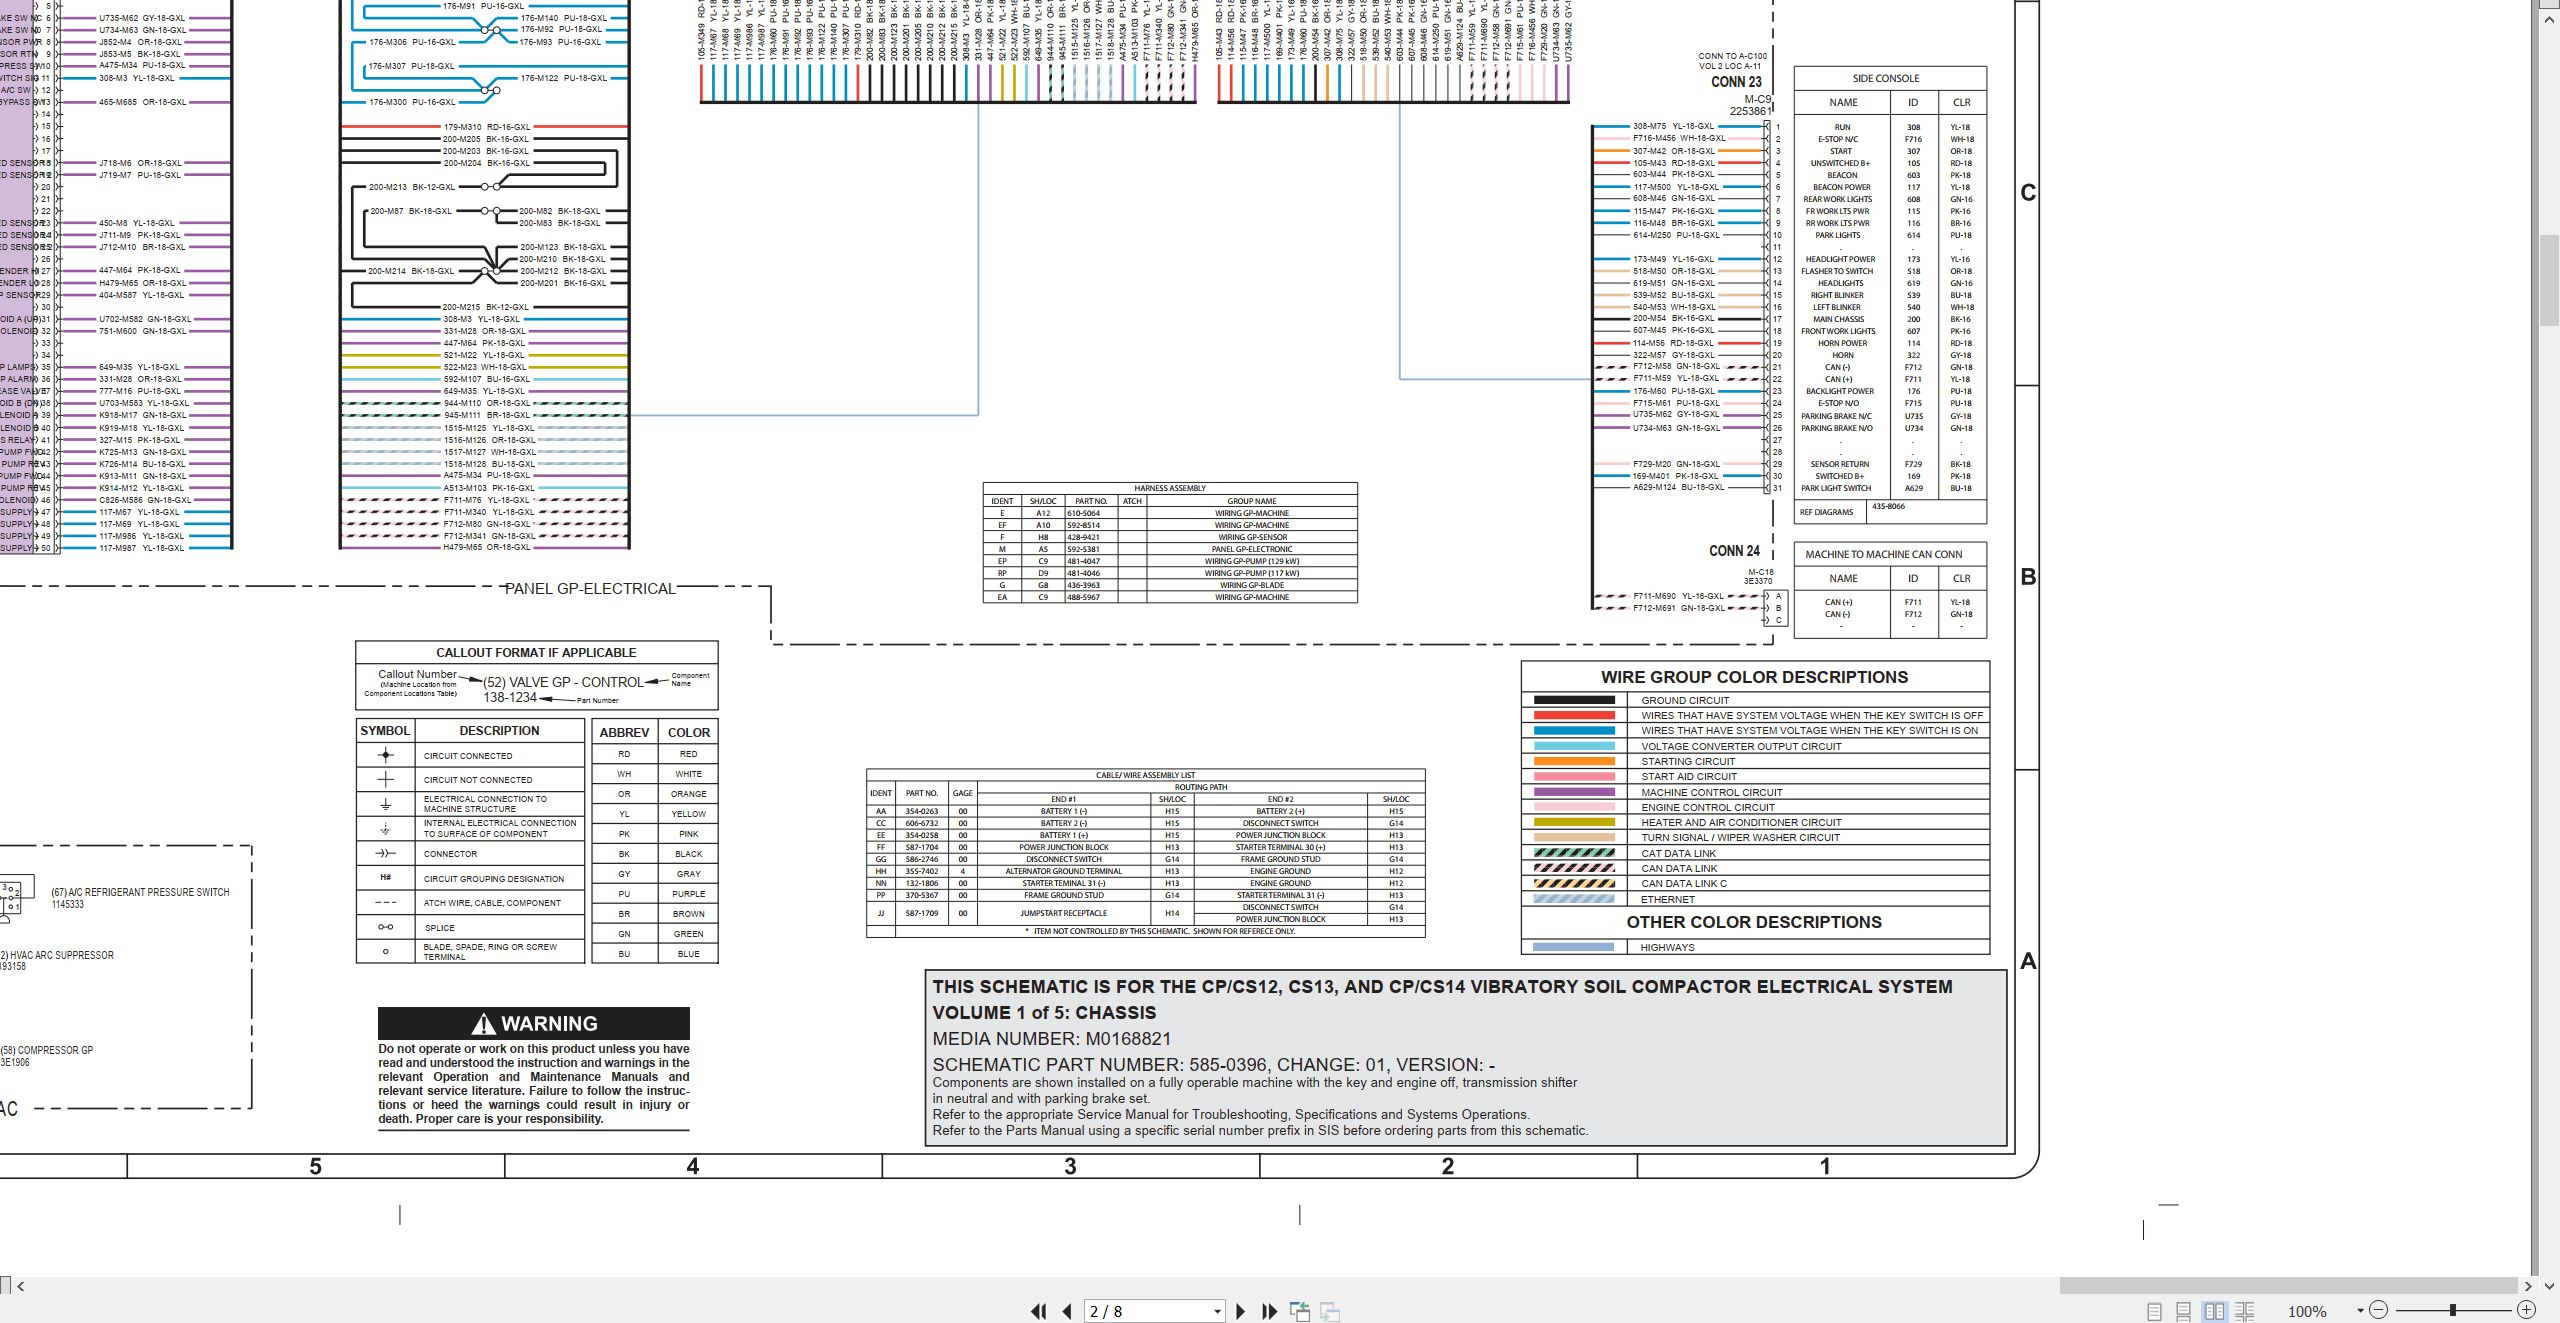Click "(67) A/C REFRIGERANT PRESSURE SWITCH" label
The width and height of the screenshot is (2560, 1323).
[x=140, y=892]
